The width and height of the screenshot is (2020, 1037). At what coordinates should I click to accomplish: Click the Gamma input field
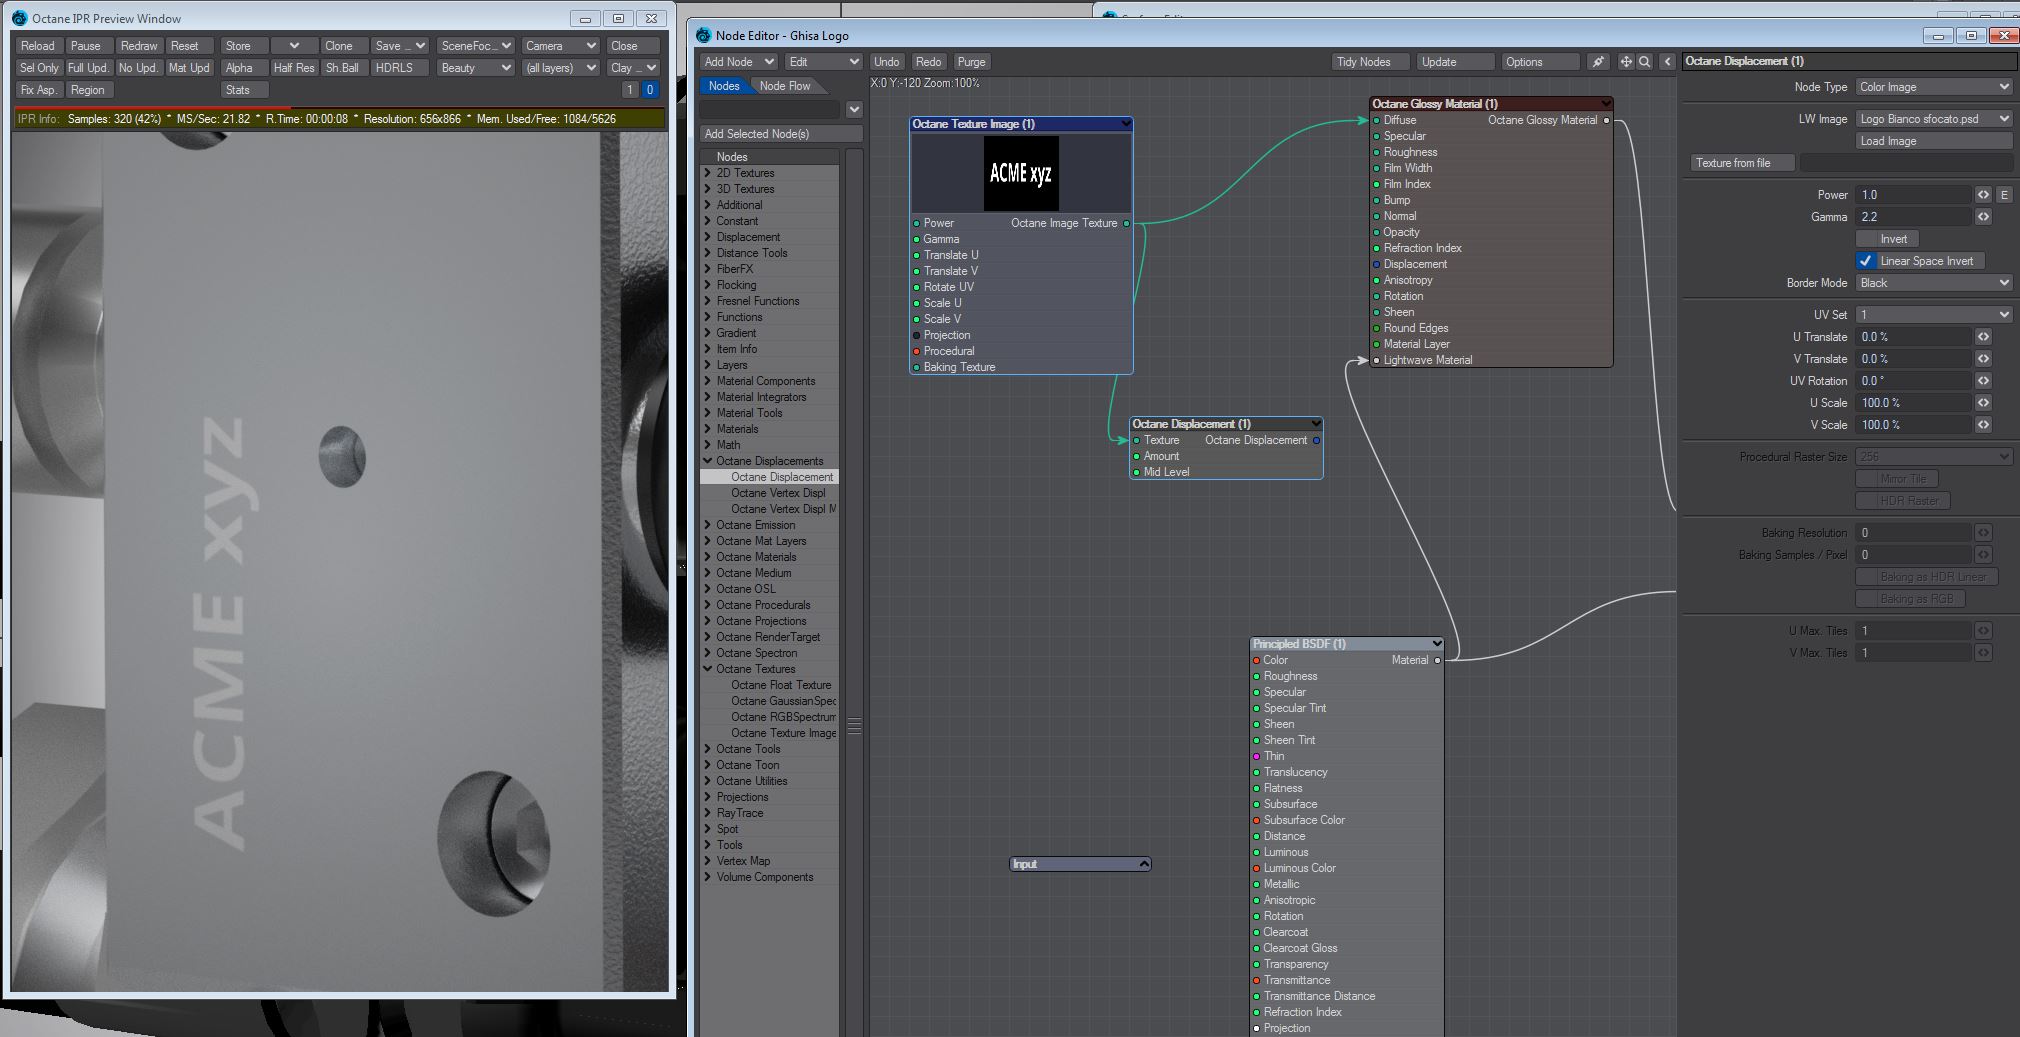click(1913, 217)
